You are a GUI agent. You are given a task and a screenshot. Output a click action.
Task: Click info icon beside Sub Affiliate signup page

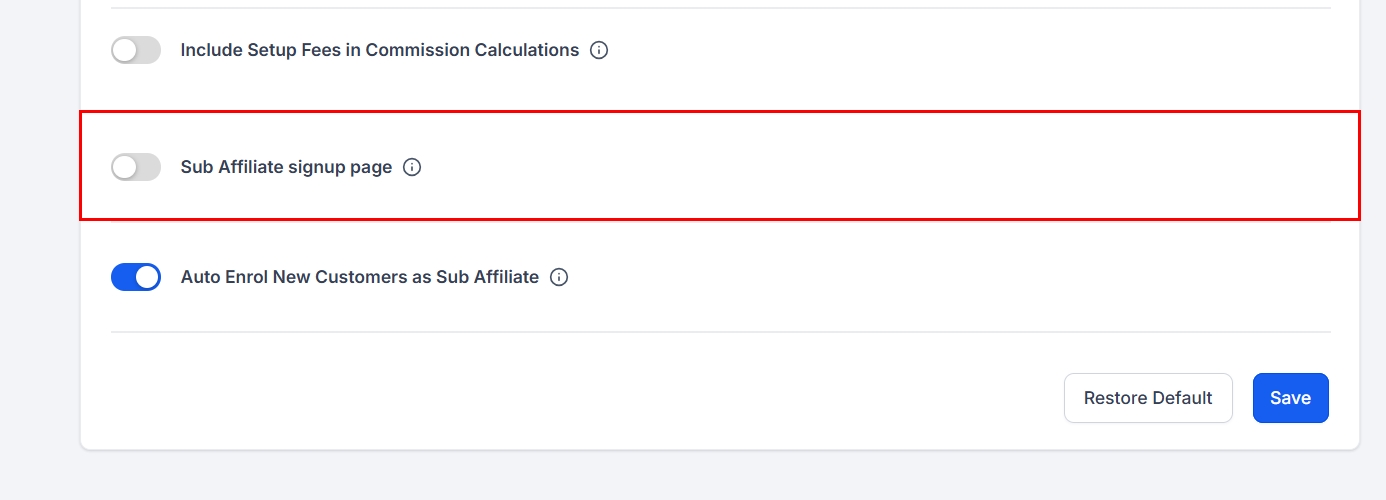[412, 167]
